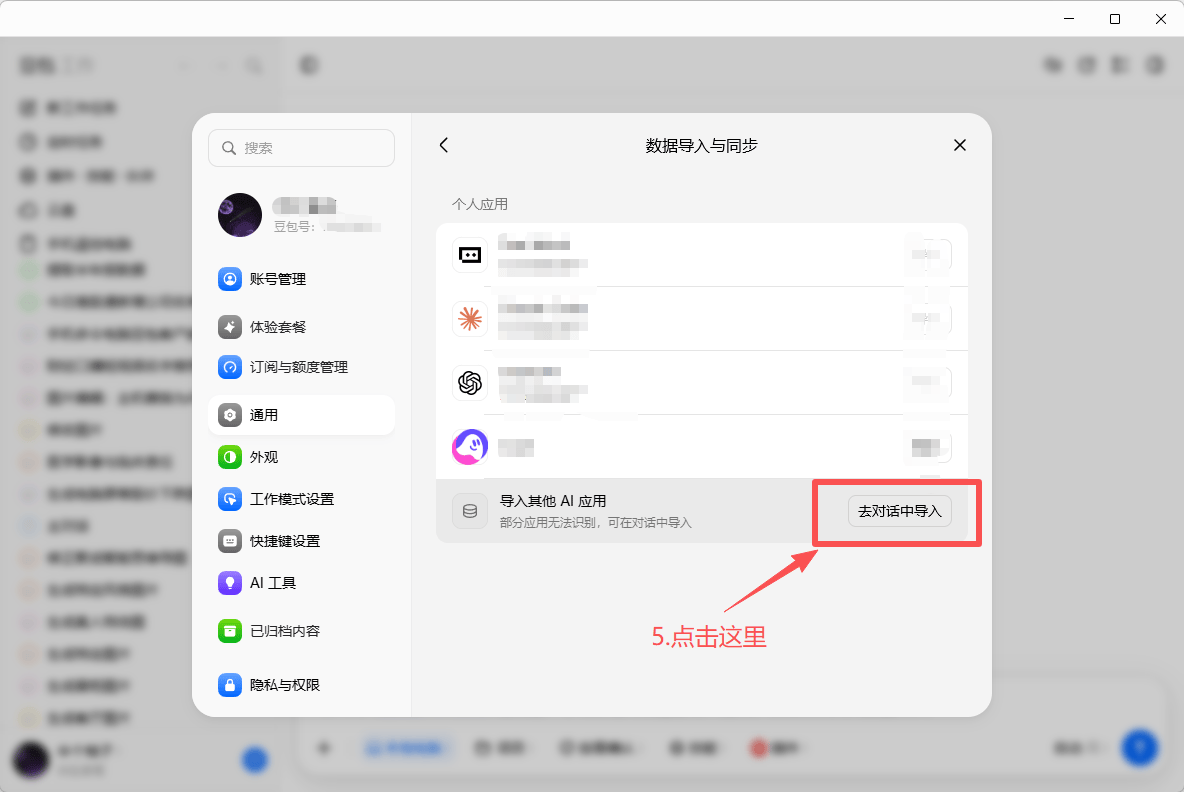Go back with the left chevron arrow
Image resolution: width=1184 pixels, height=792 pixels.
pyautogui.click(x=444, y=145)
